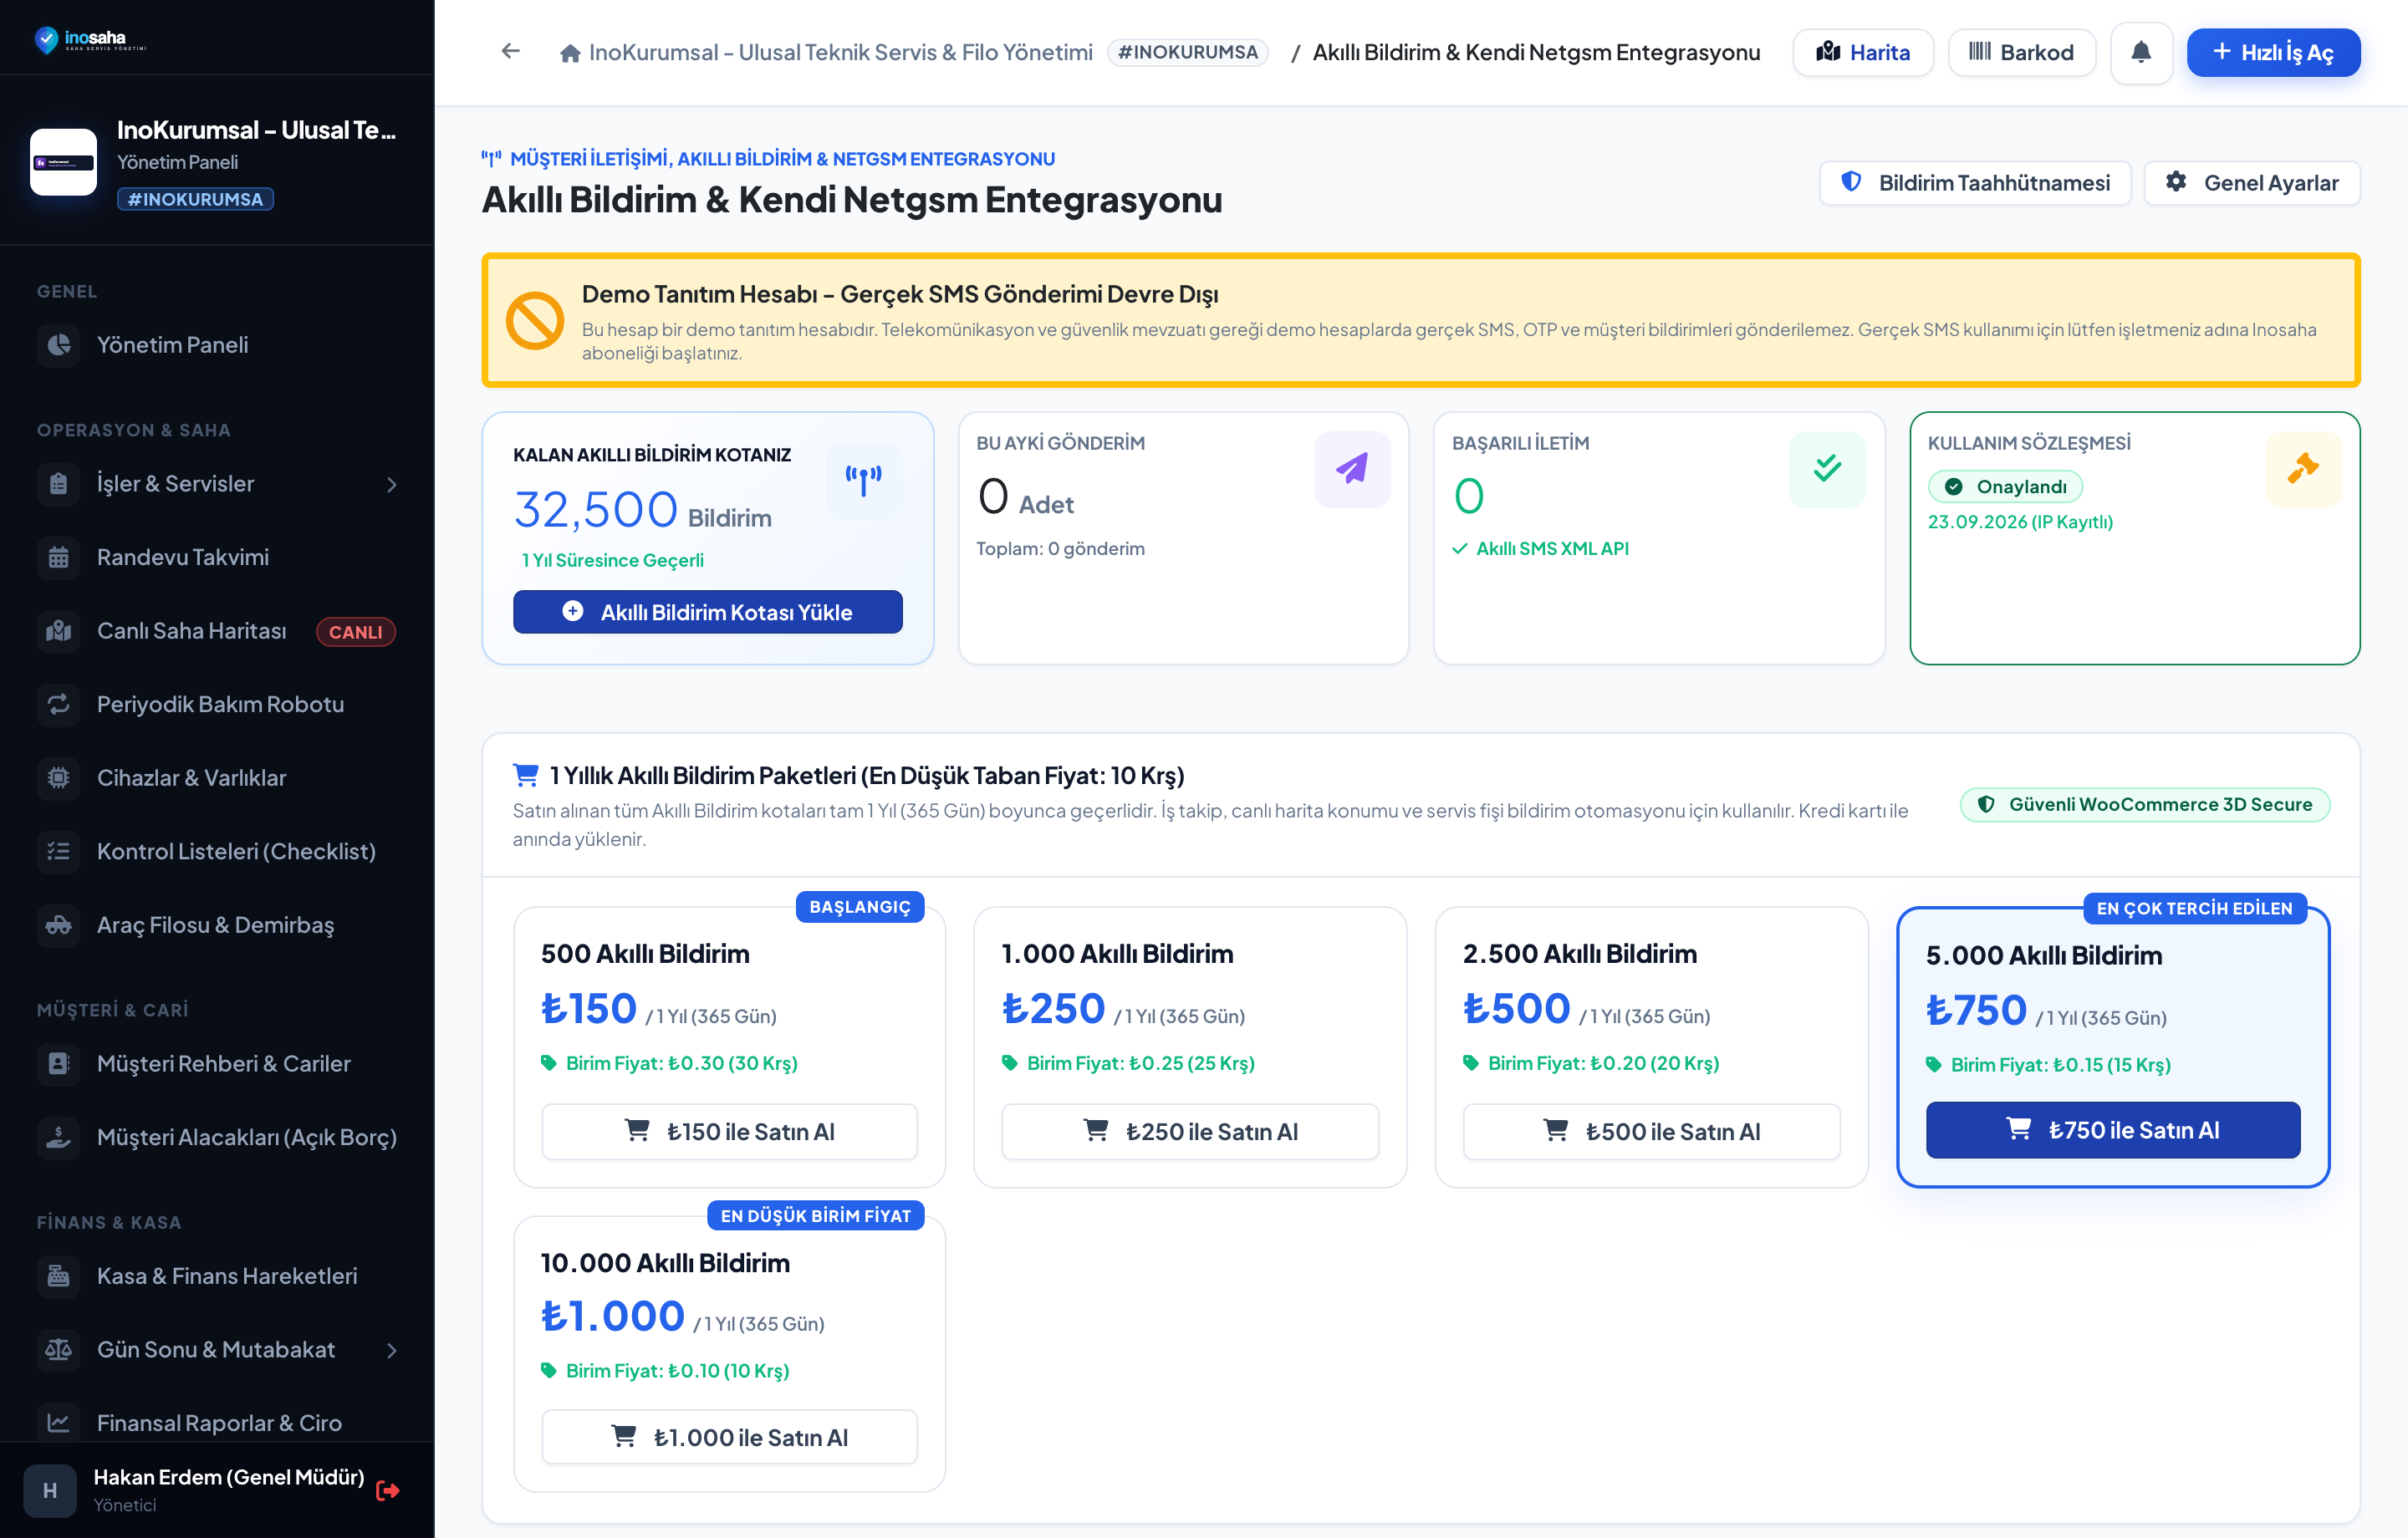Click the double-check icon in Başarılı İletim
The width and height of the screenshot is (2408, 1538).
[1826, 468]
